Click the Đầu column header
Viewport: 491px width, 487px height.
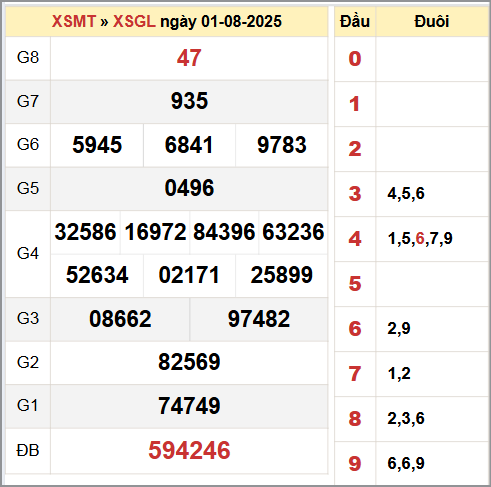point(355,21)
